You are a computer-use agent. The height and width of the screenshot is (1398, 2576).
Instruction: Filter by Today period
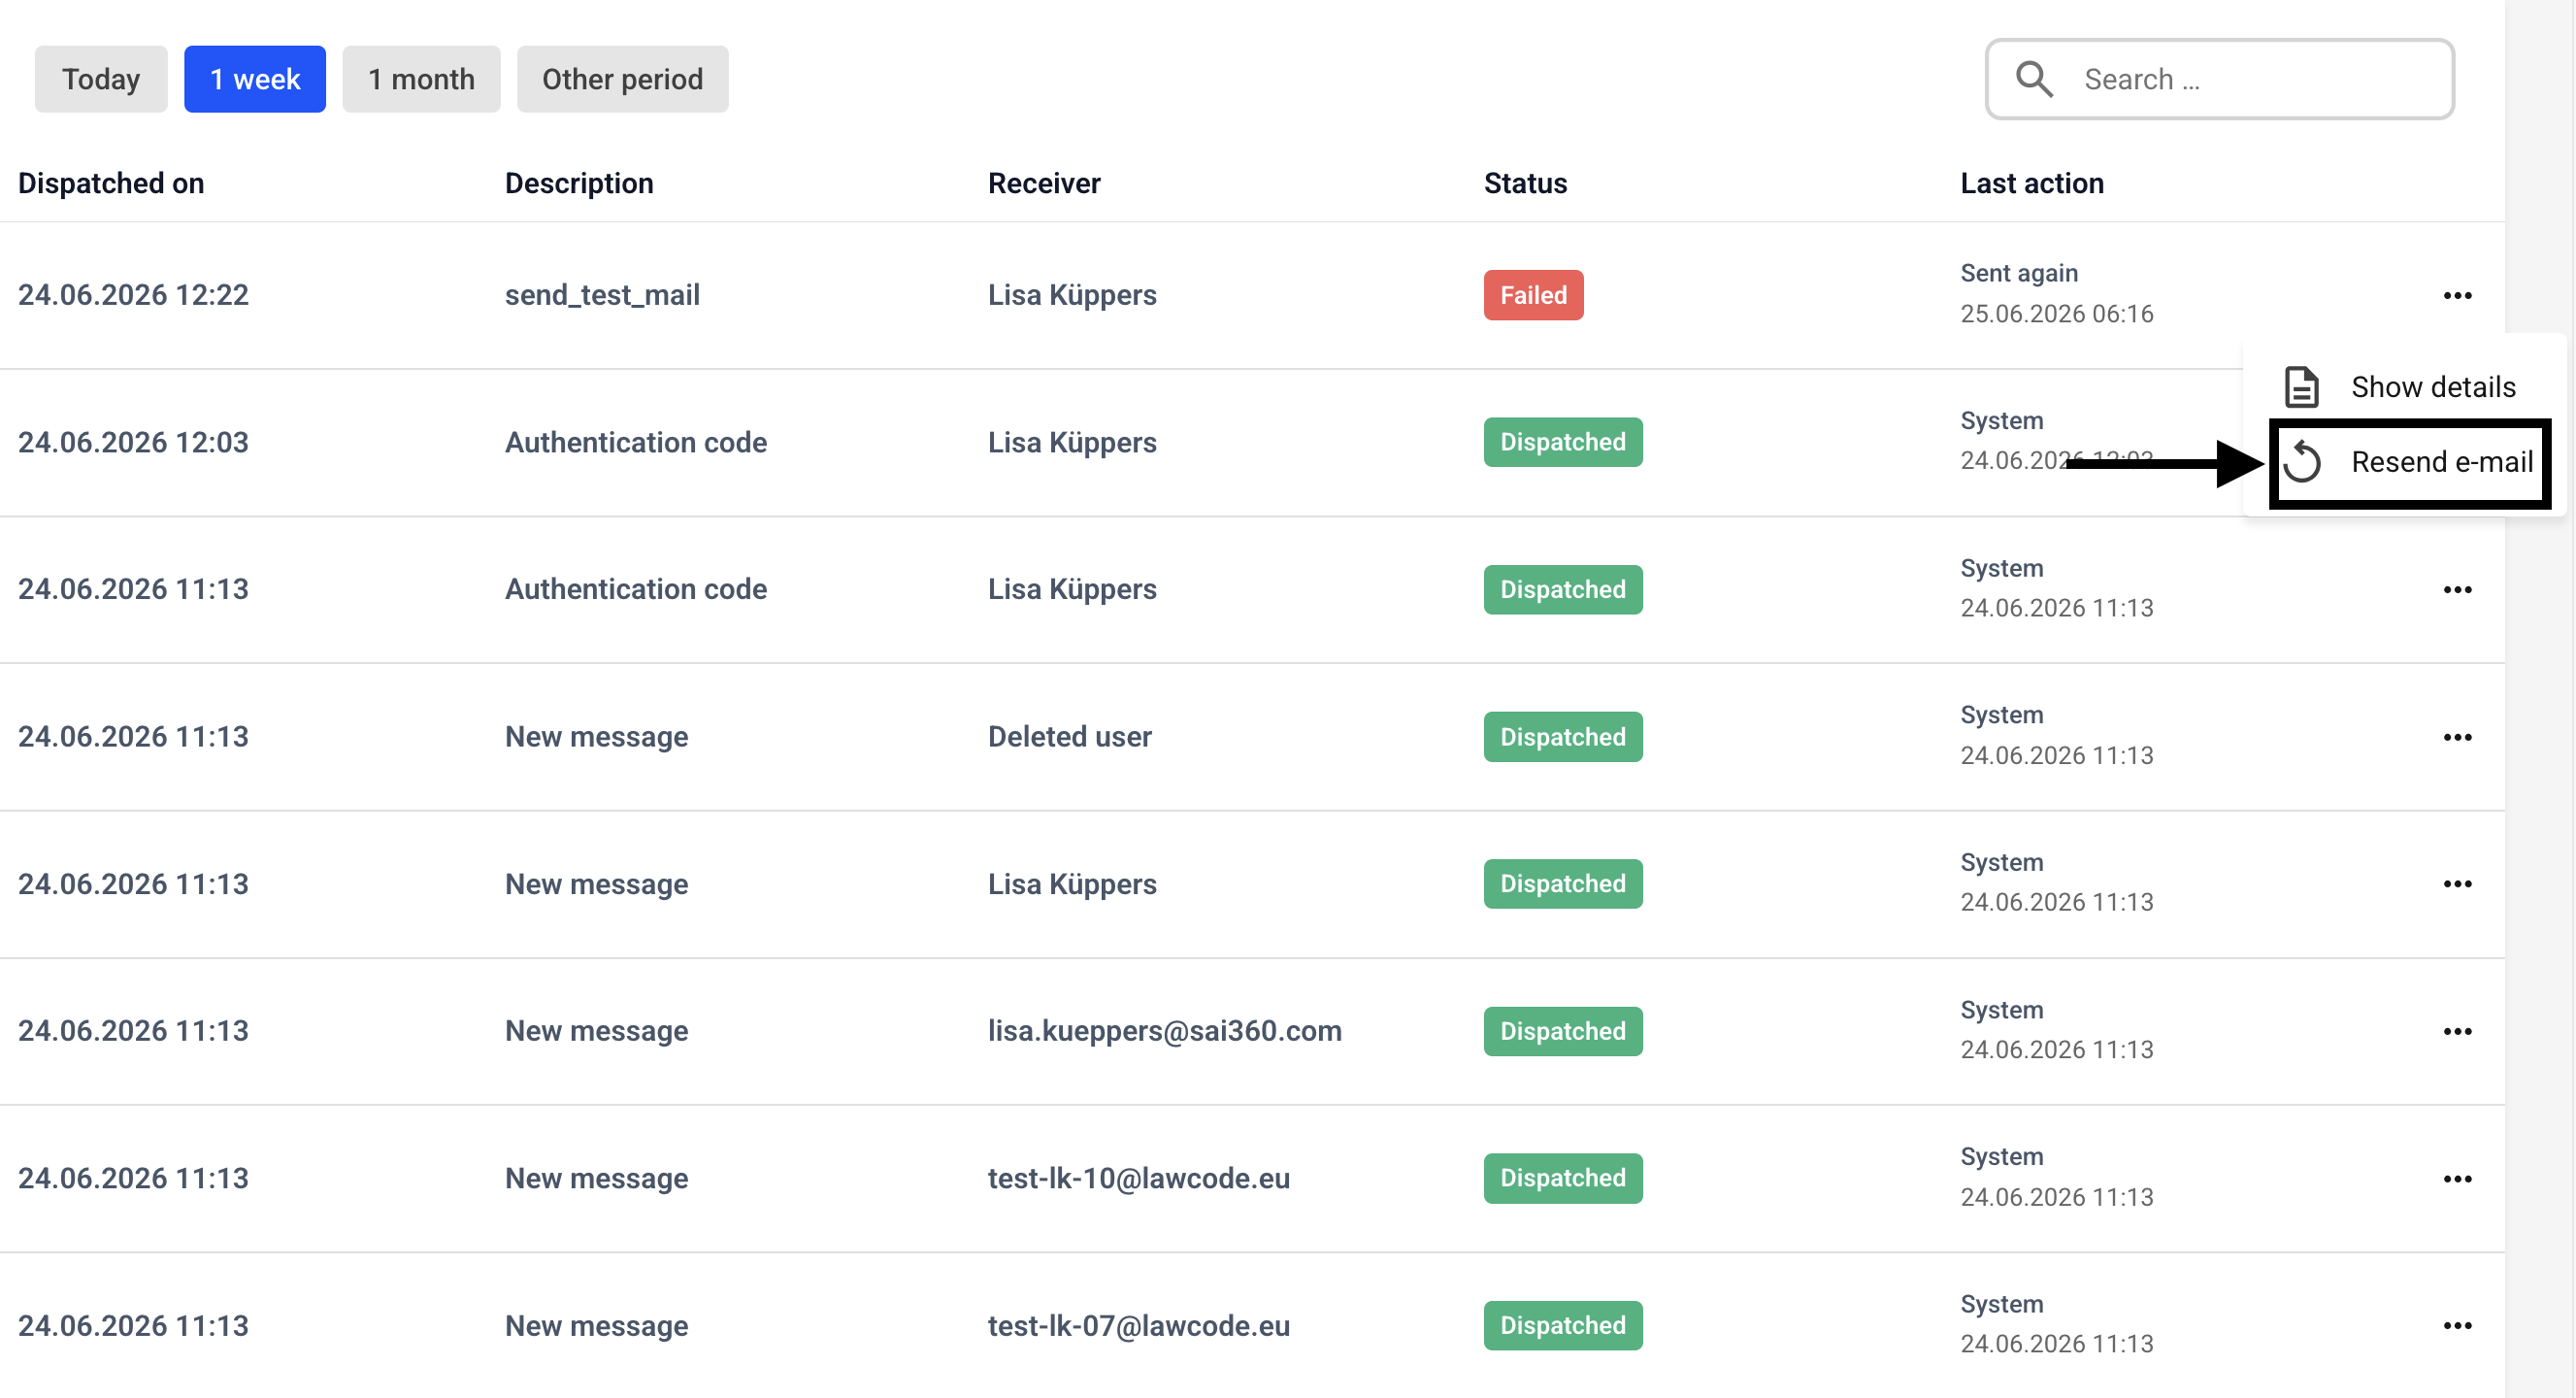(x=101, y=79)
